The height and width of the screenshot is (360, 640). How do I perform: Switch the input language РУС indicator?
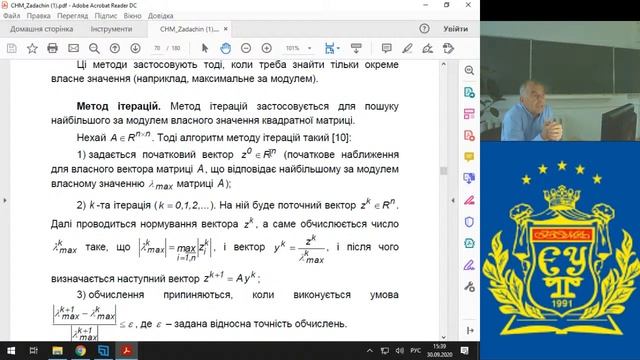416,351
